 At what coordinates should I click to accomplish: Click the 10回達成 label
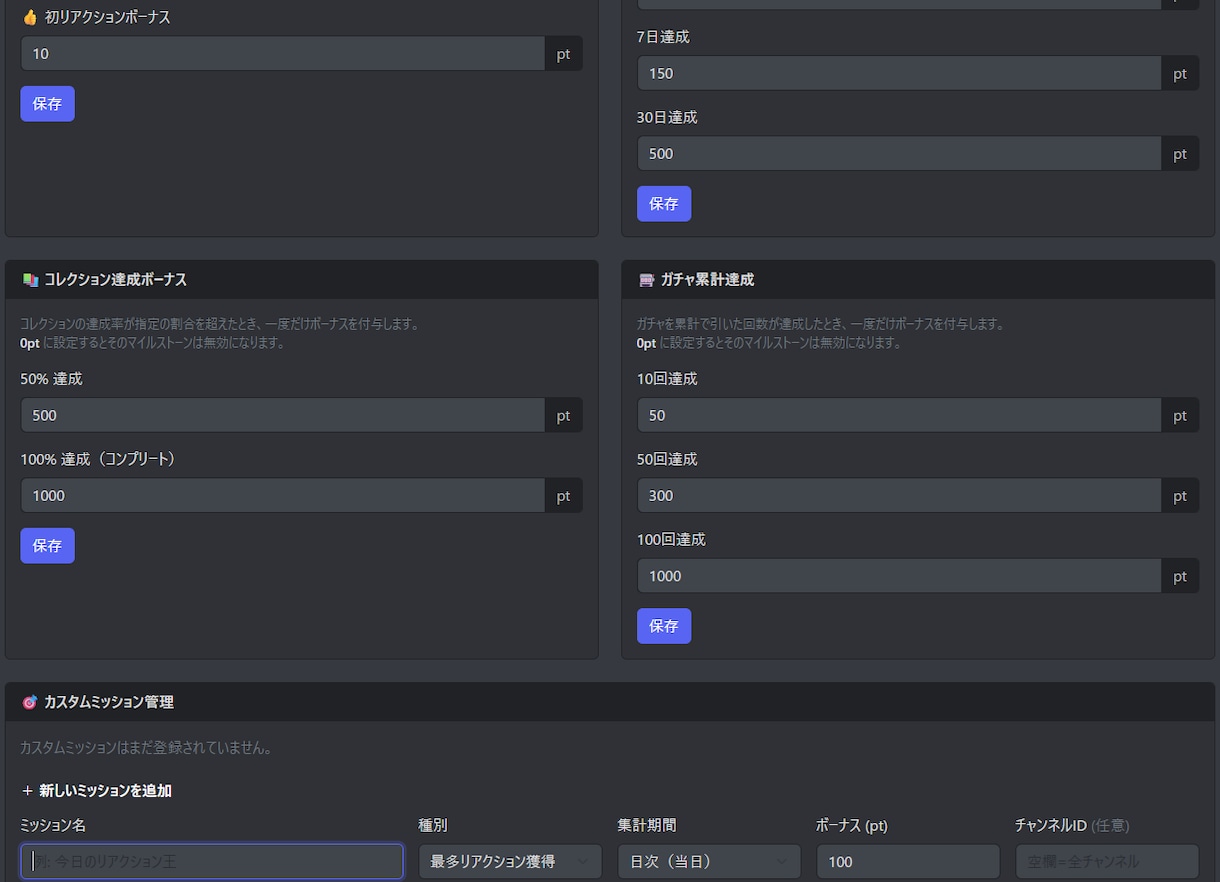[667, 379]
